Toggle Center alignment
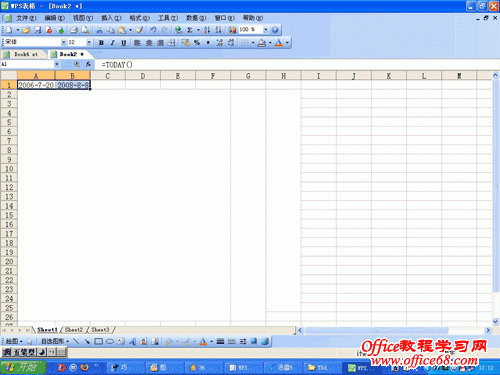 point(149,43)
